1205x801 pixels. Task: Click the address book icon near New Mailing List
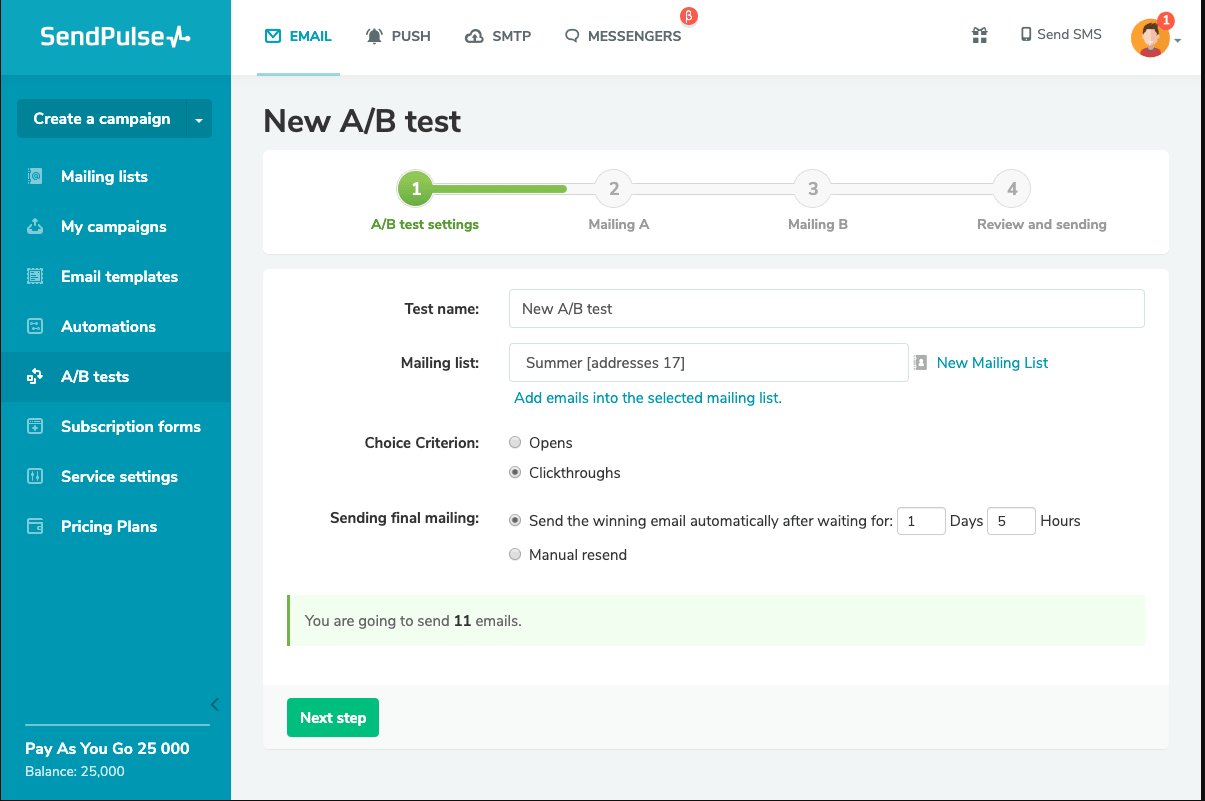(921, 363)
